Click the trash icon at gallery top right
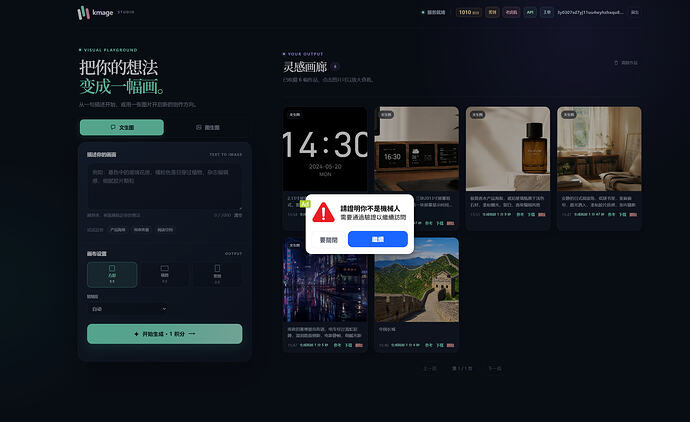This screenshot has width=690, height=422. (616, 63)
